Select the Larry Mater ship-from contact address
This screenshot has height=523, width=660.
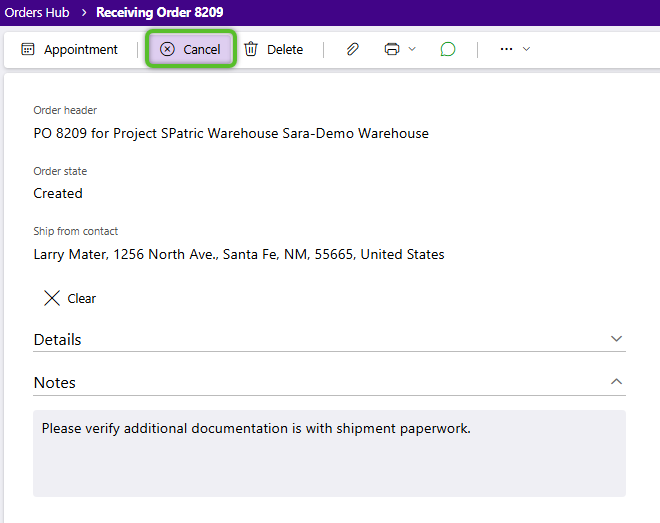(238, 254)
